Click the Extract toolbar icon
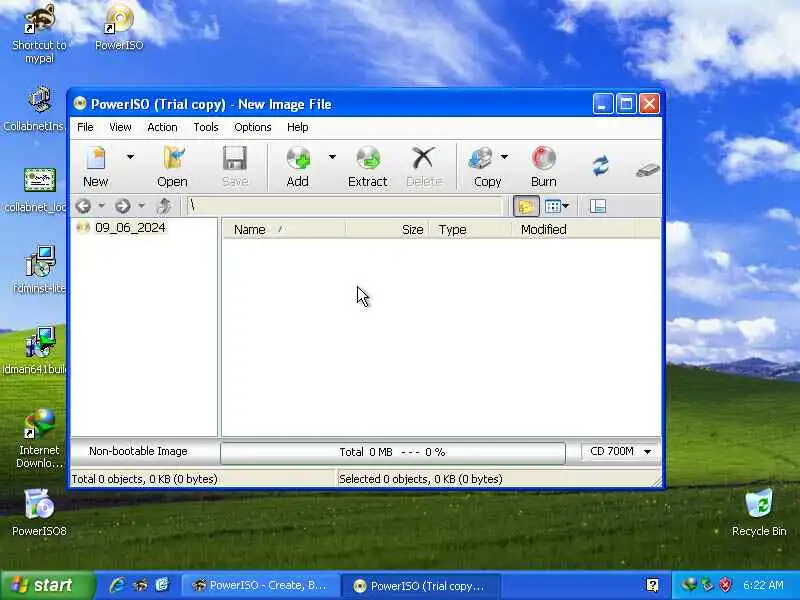Image resolution: width=800 pixels, height=600 pixels. 367,166
